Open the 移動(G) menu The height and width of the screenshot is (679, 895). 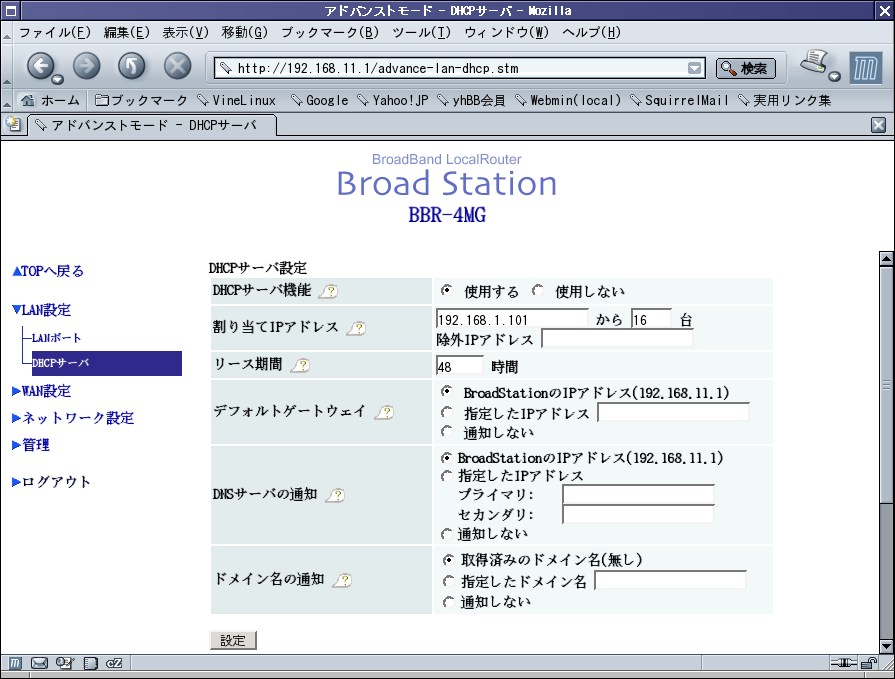tap(244, 33)
